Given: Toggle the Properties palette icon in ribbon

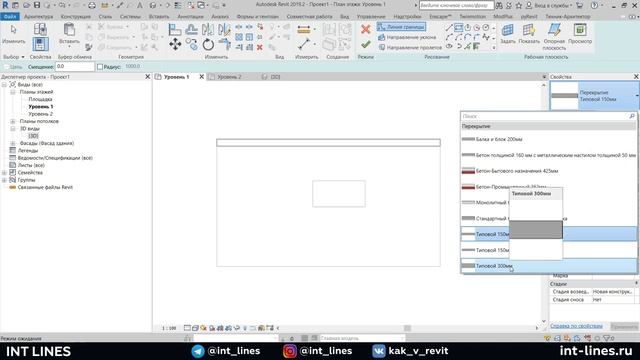Looking at the screenshot, I should 40,44.
